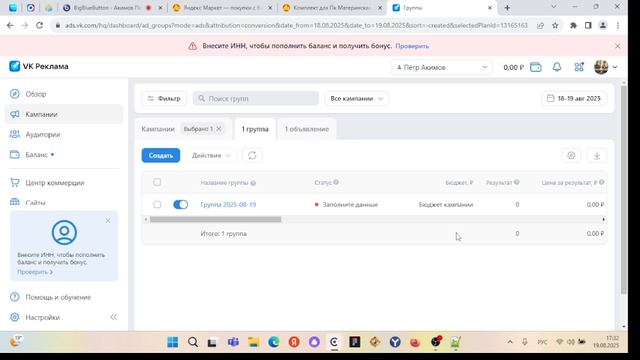Open Баланс in the sidebar
This screenshot has height=360, width=640.
pos(37,155)
